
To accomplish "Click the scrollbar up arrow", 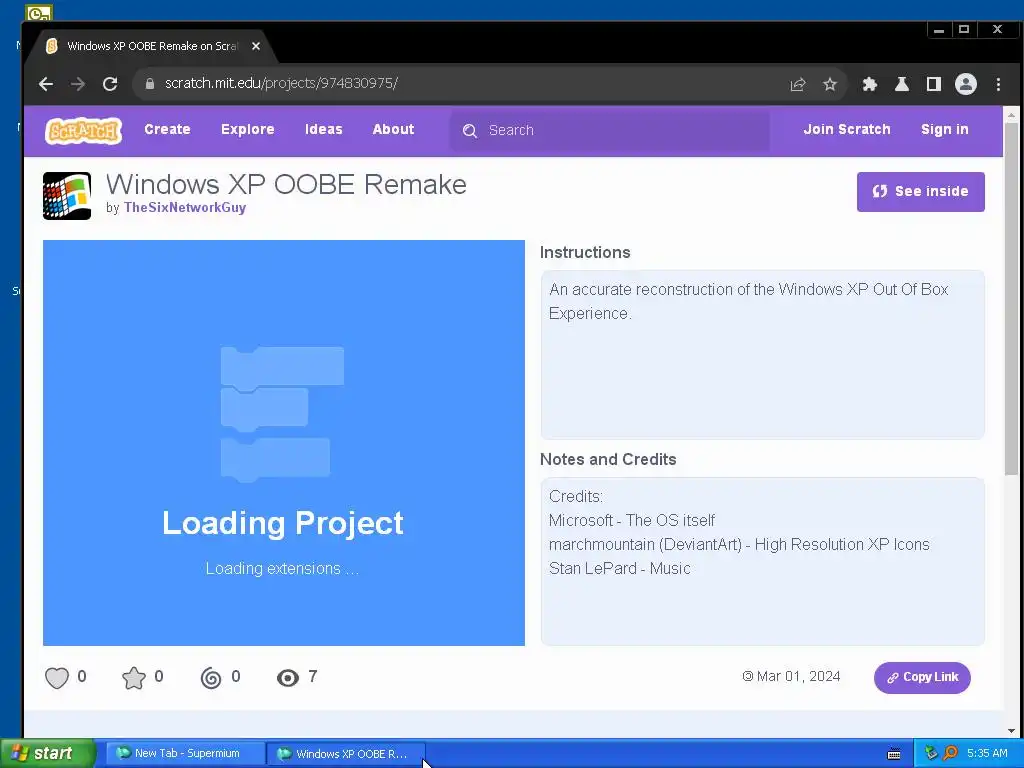I will tap(1011, 115).
